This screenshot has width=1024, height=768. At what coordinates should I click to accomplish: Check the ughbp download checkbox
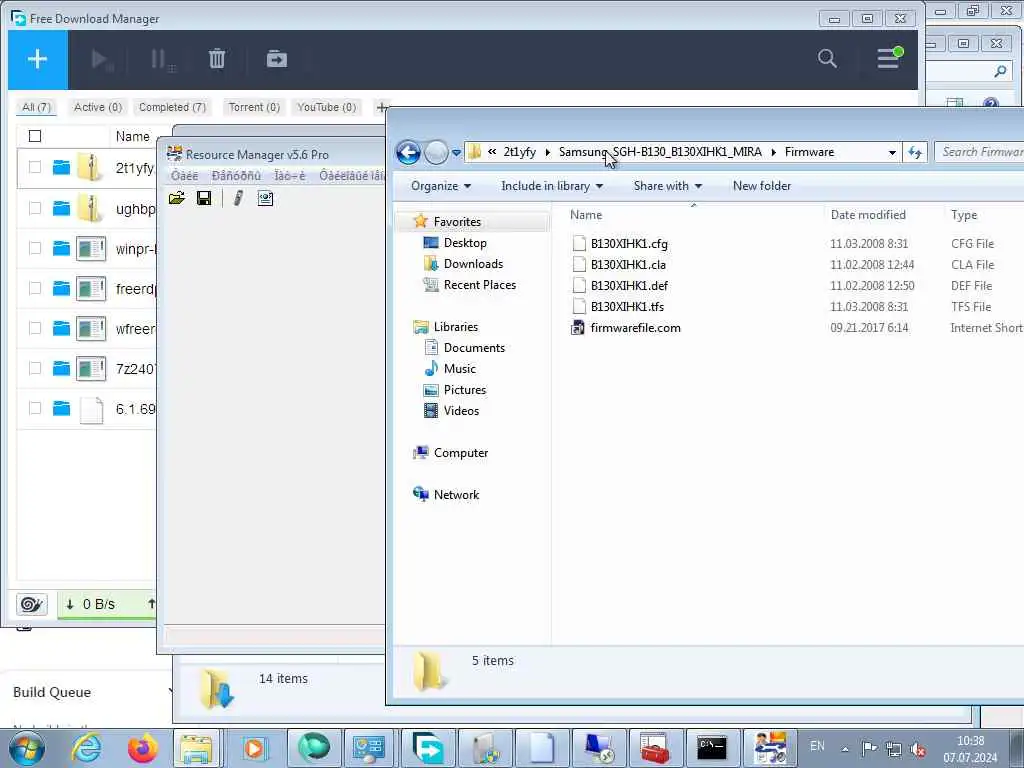point(35,208)
